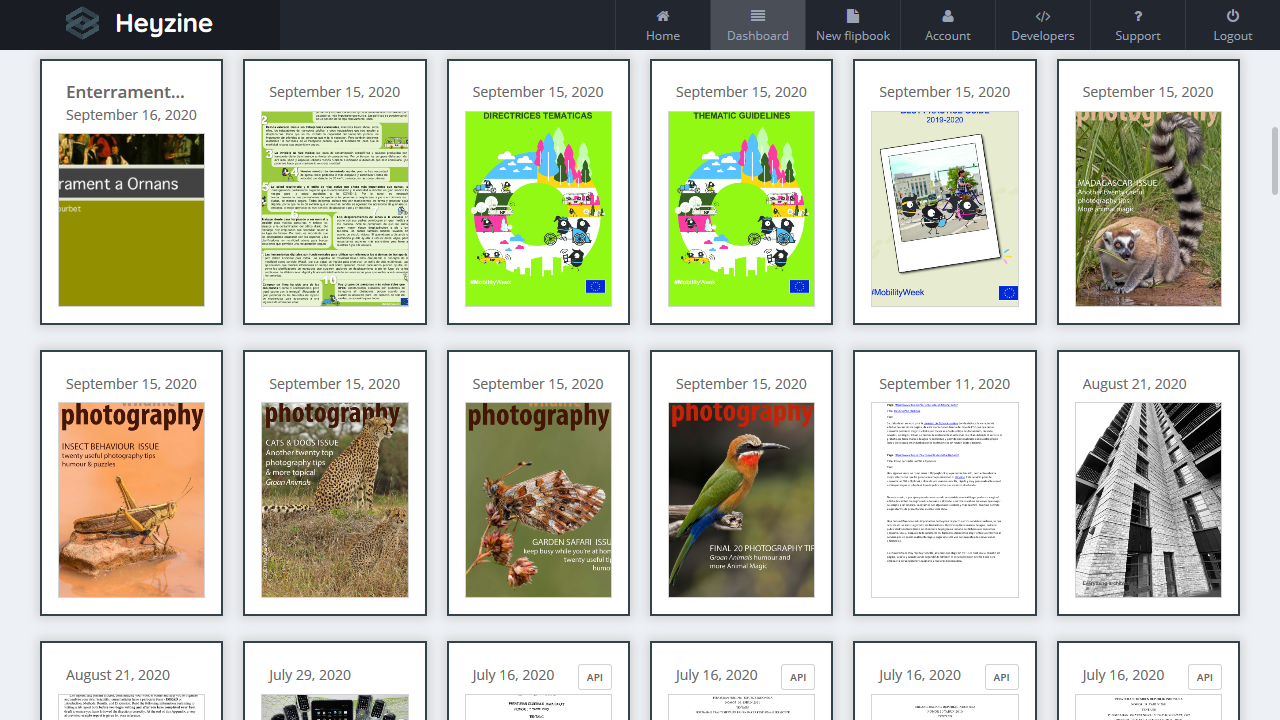1280x720 pixels.
Task: Go to Home via house icon
Action: click(x=662, y=16)
